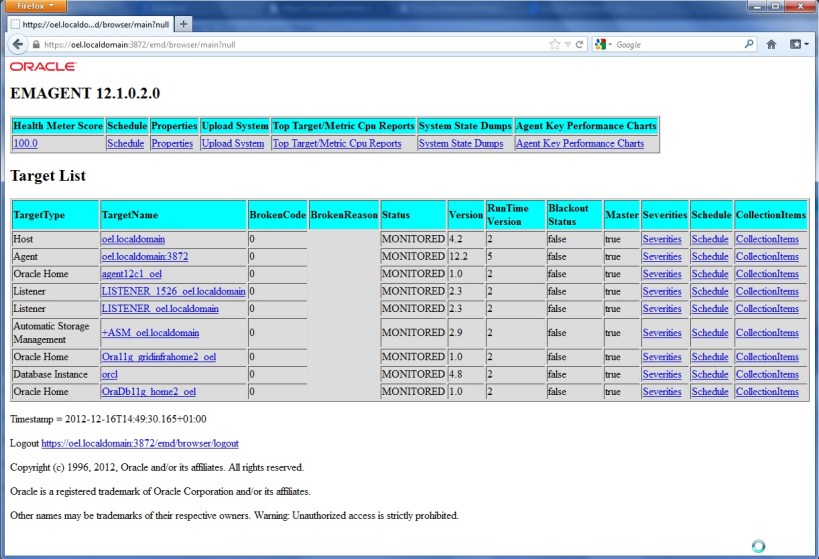Open Schedule for the Host row

pos(710,239)
